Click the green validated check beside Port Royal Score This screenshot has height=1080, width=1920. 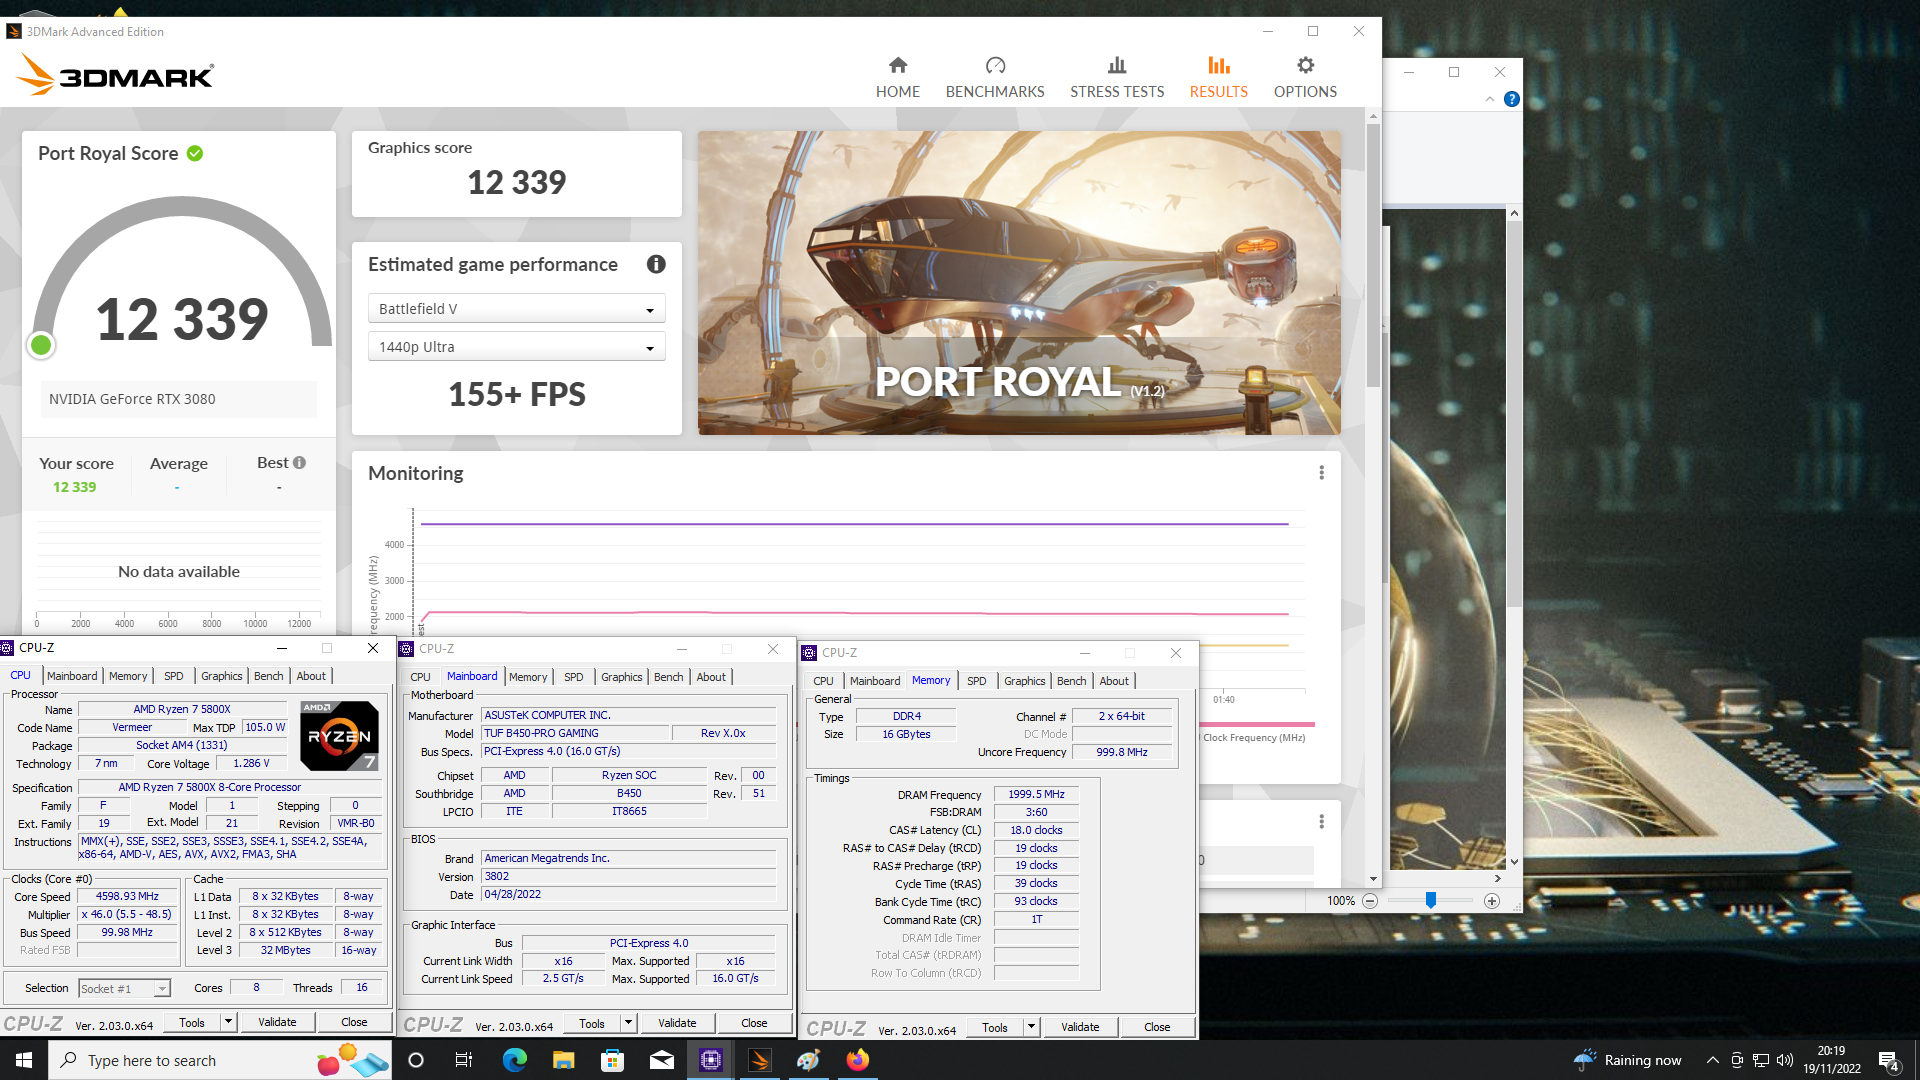click(195, 153)
